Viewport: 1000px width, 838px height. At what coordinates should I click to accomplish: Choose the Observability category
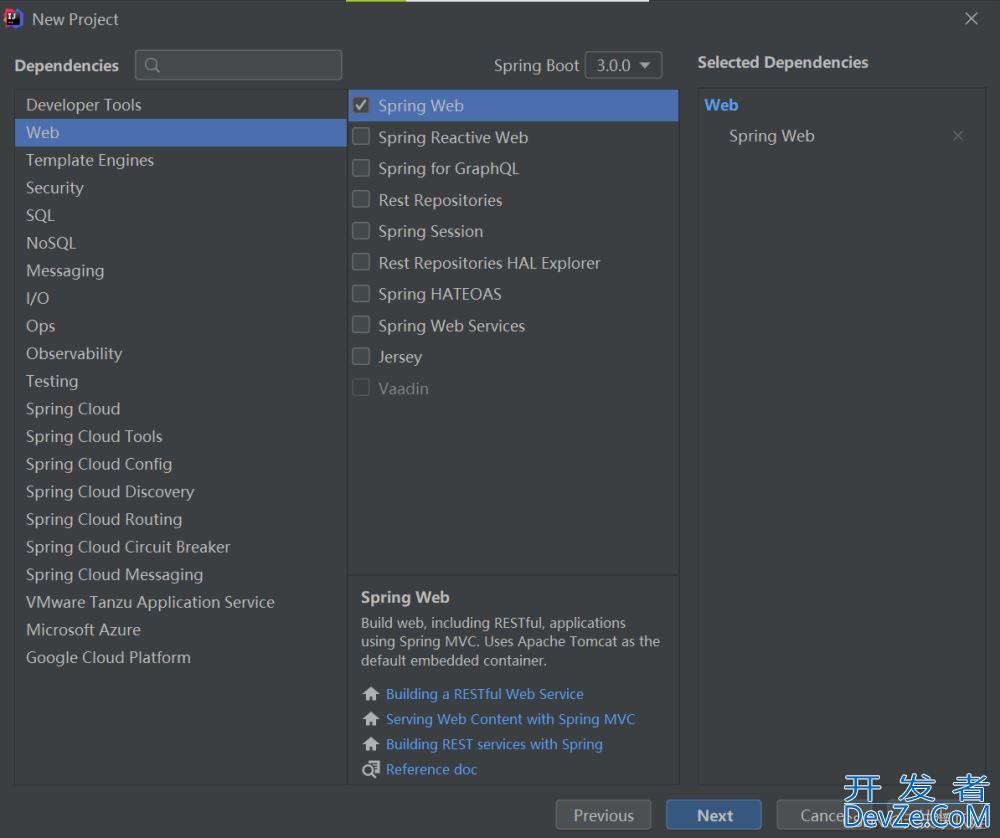(x=180, y=353)
